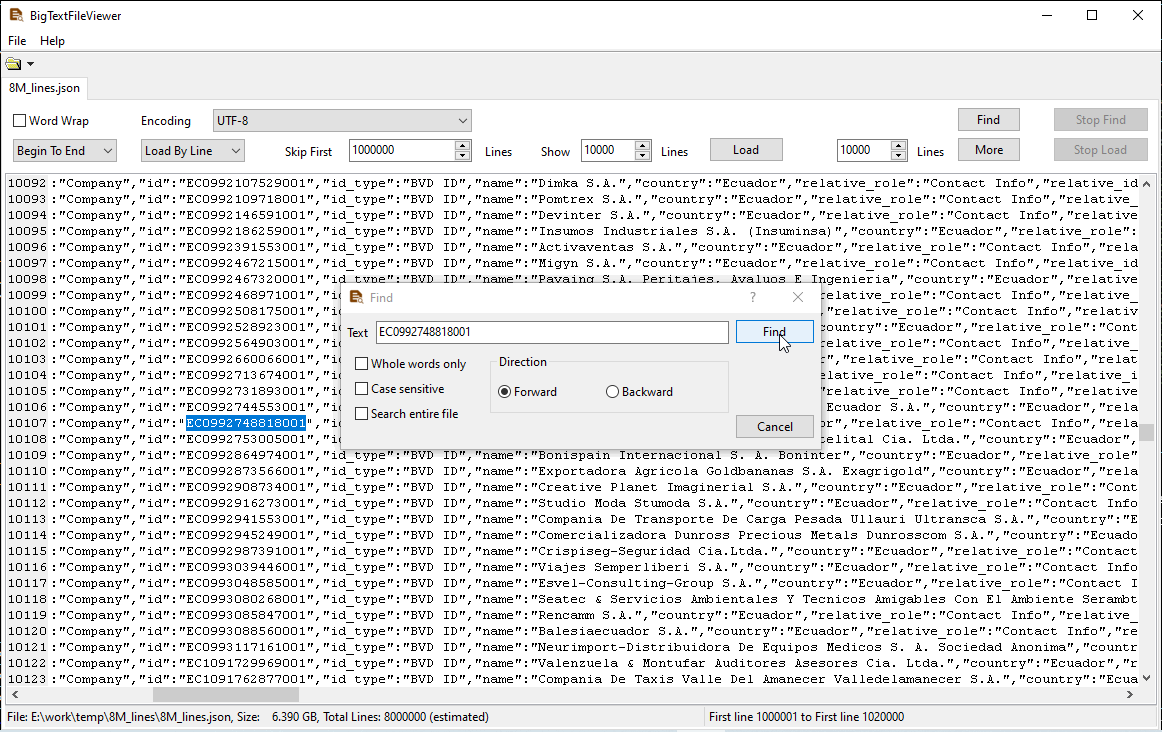1162x732 pixels.
Task: Select the Forward direction radio button
Action: coord(505,392)
